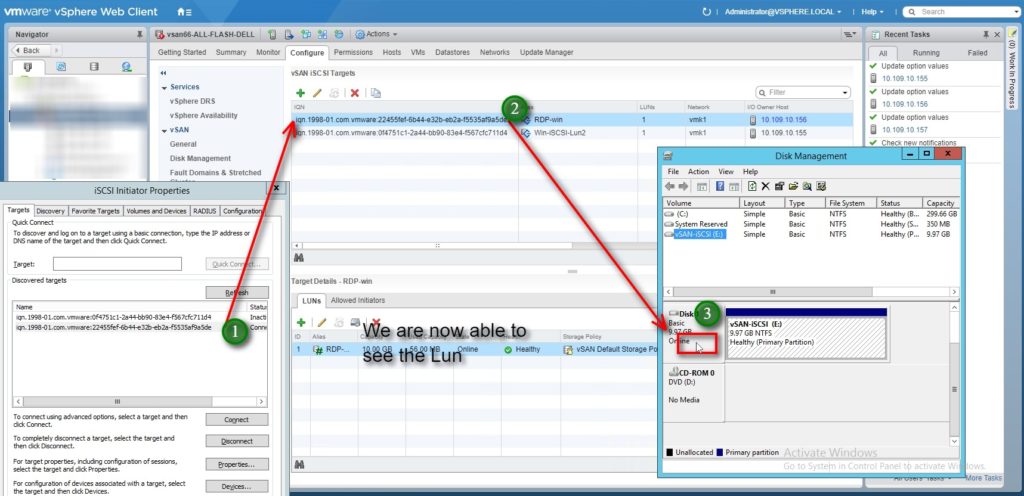
Task: Click the refresh icon in the top header
Action: [708, 12]
